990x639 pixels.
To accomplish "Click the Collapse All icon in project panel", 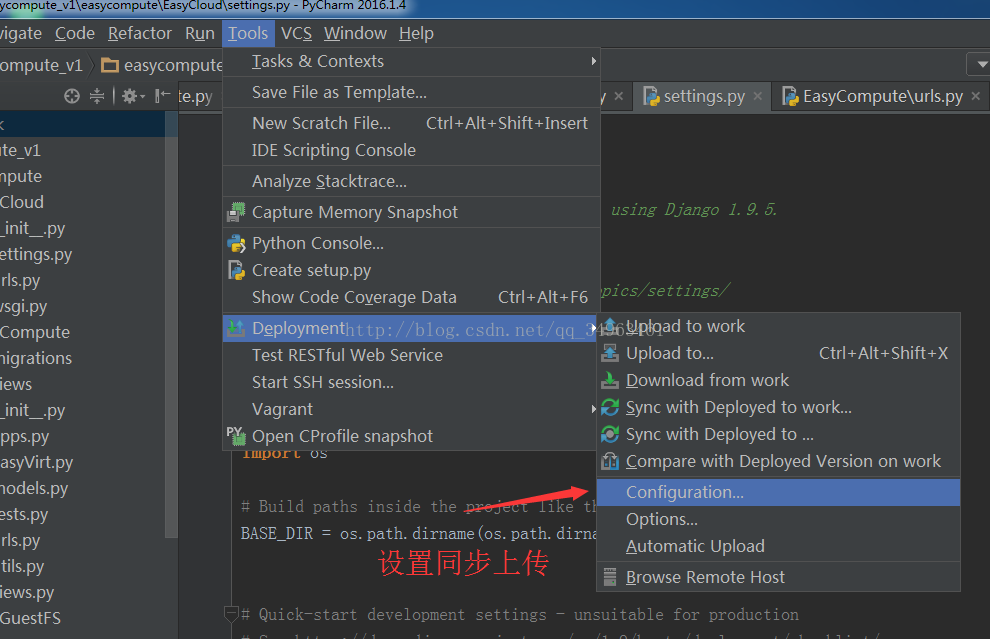I will (97, 96).
